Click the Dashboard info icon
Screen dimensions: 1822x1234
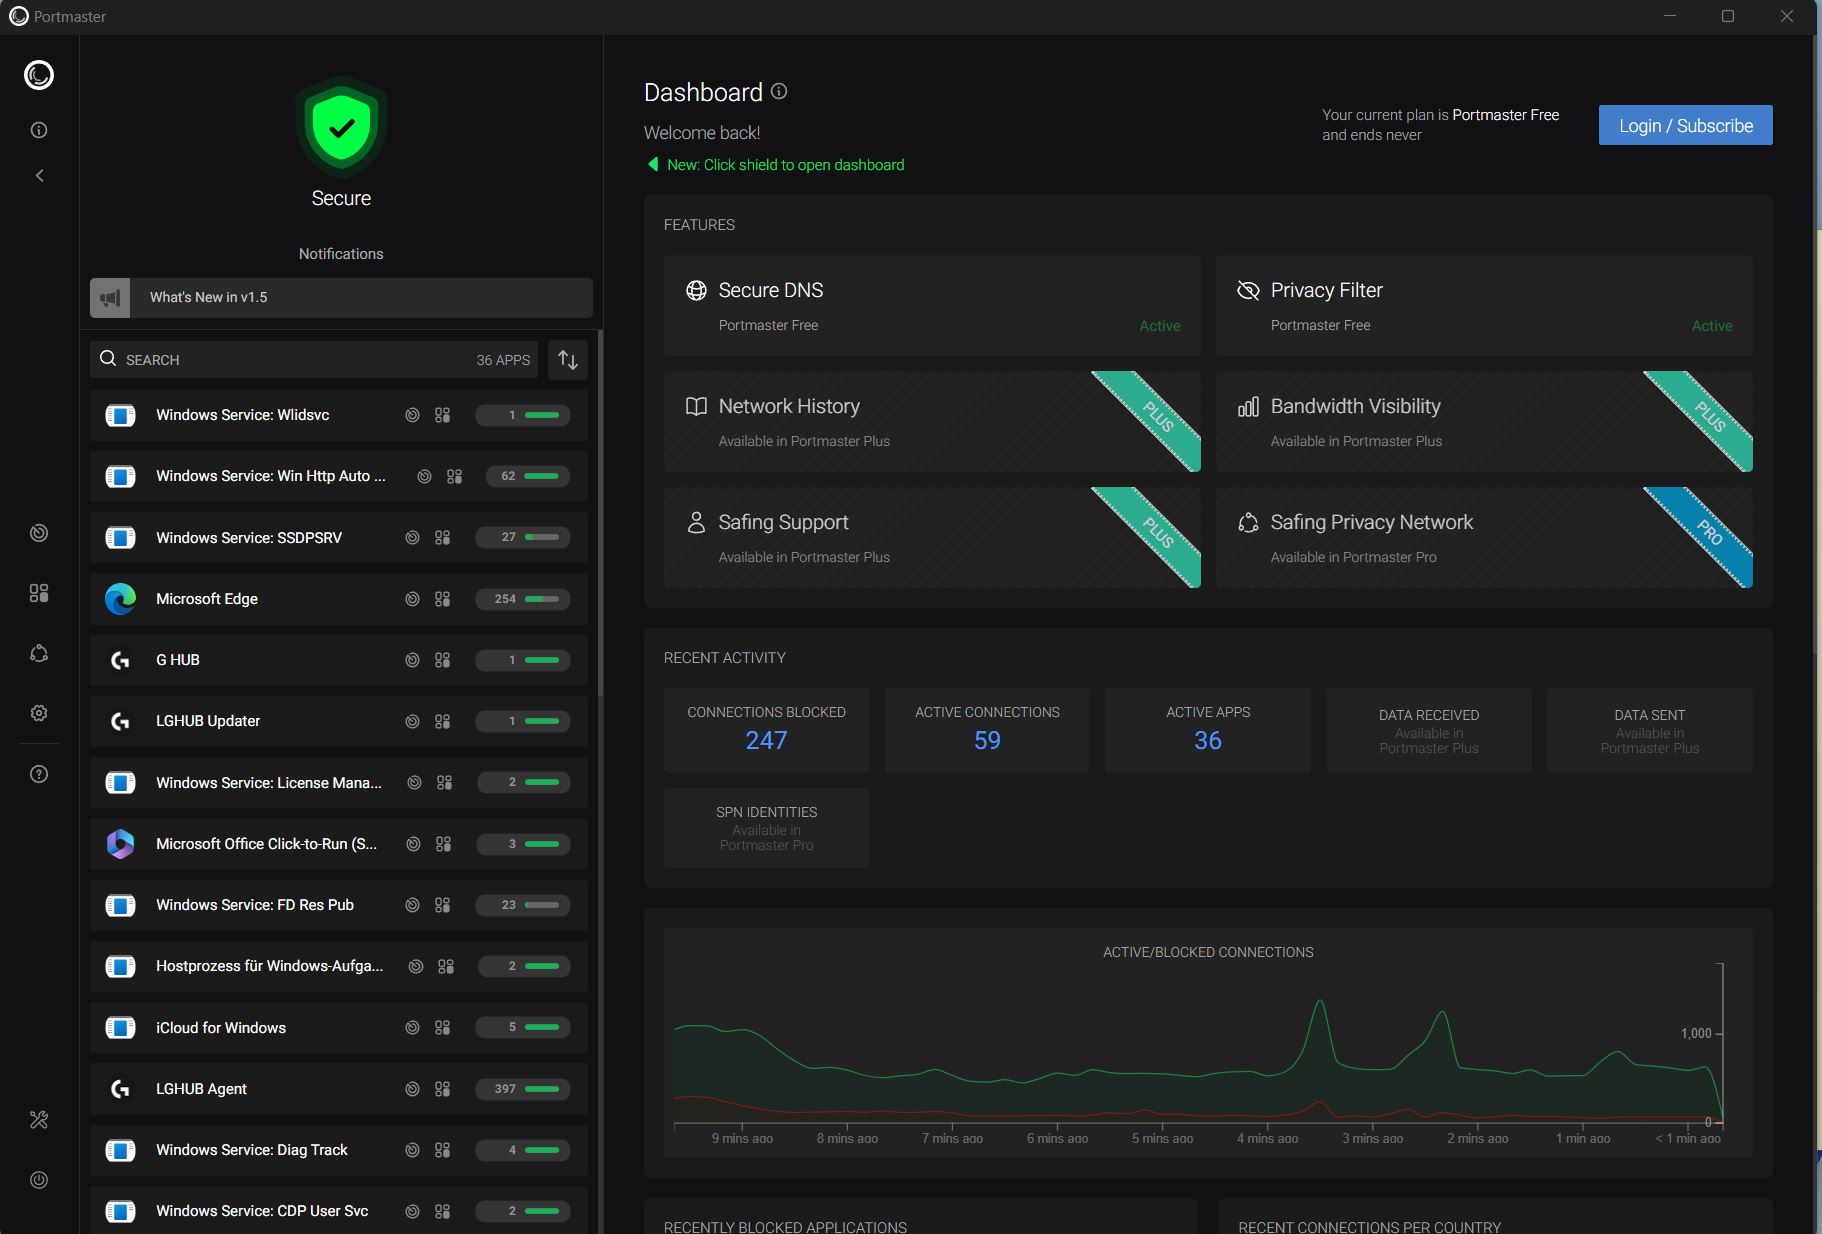(779, 92)
